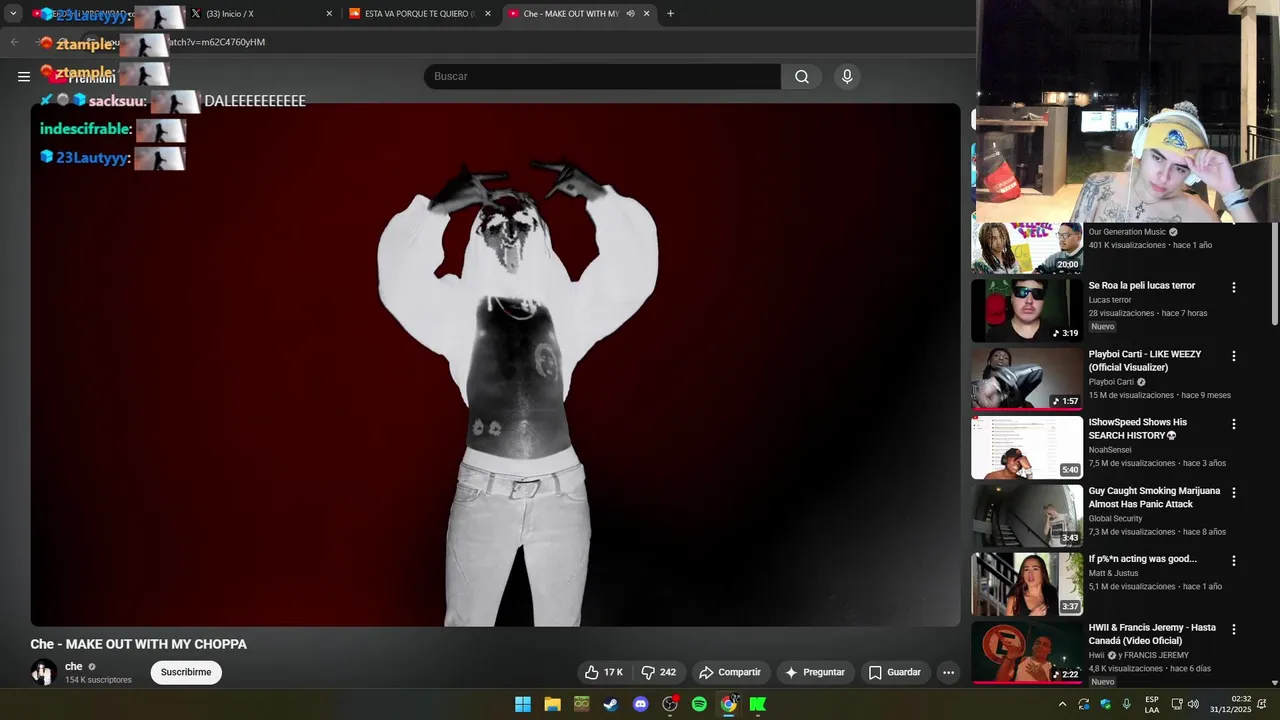Open the Windows Start menu

[x=523, y=704]
